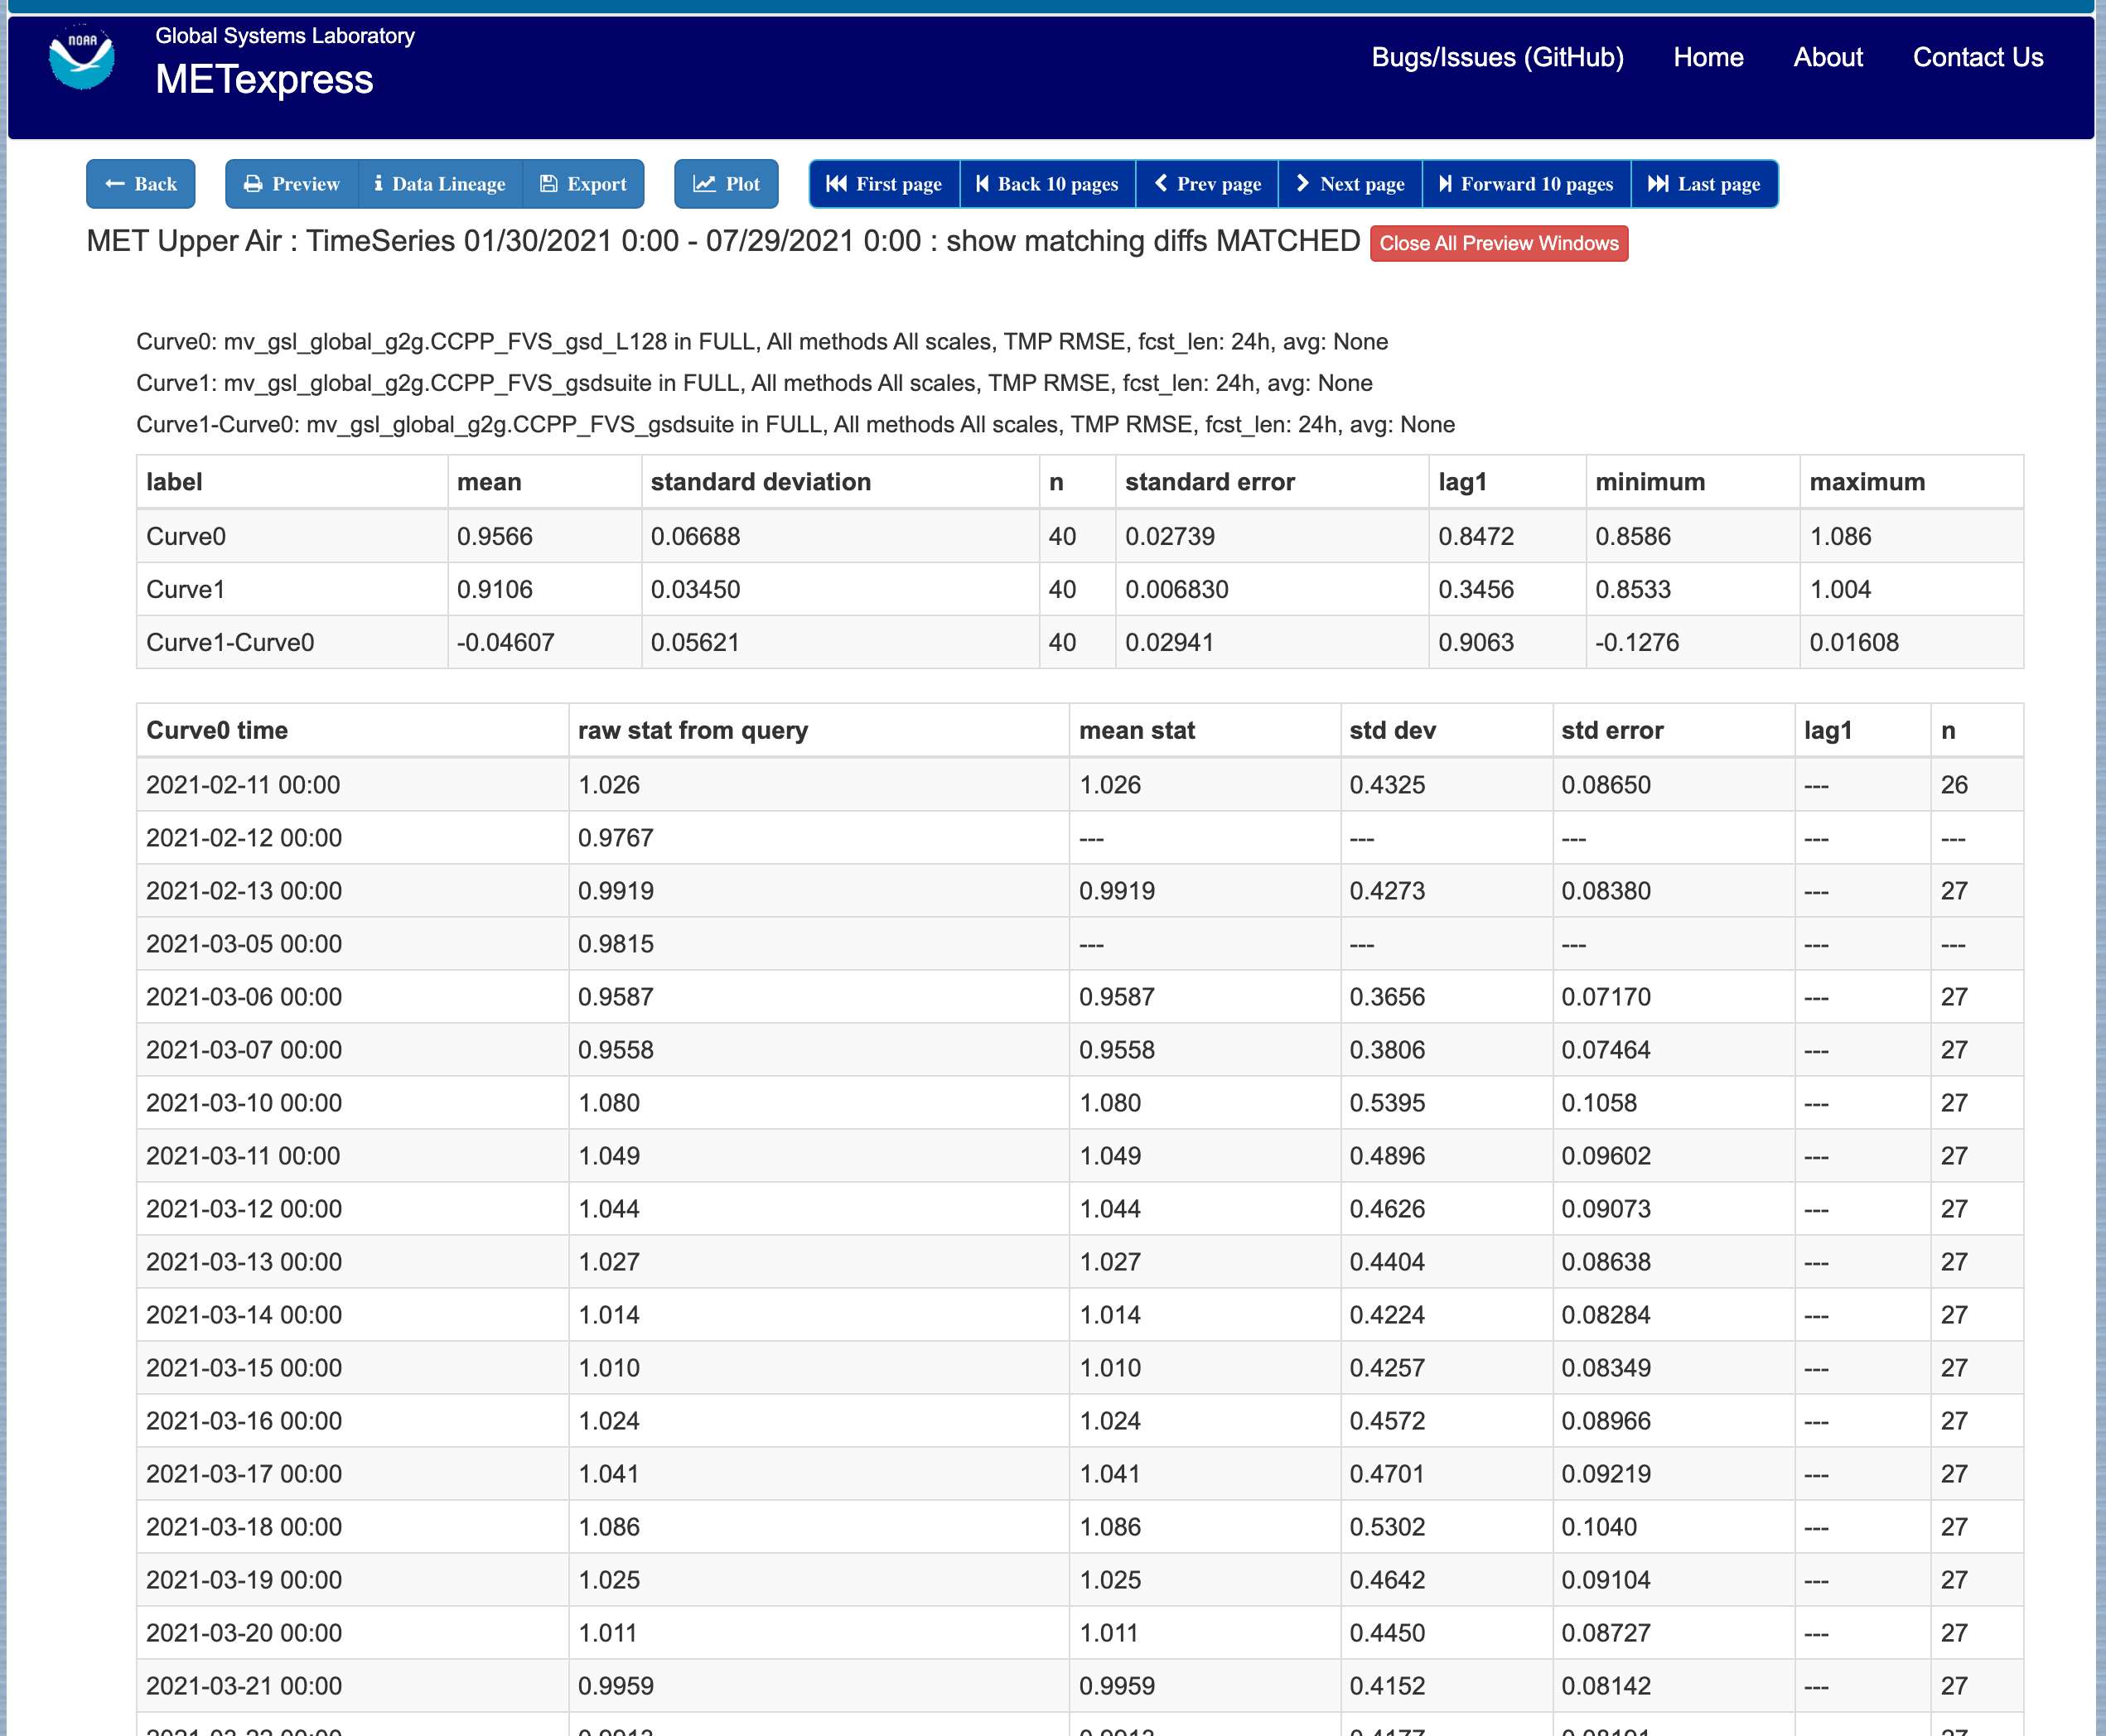The image size is (2106, 1736).
Task: Export the data with the Export button
Action: (583, 184)
